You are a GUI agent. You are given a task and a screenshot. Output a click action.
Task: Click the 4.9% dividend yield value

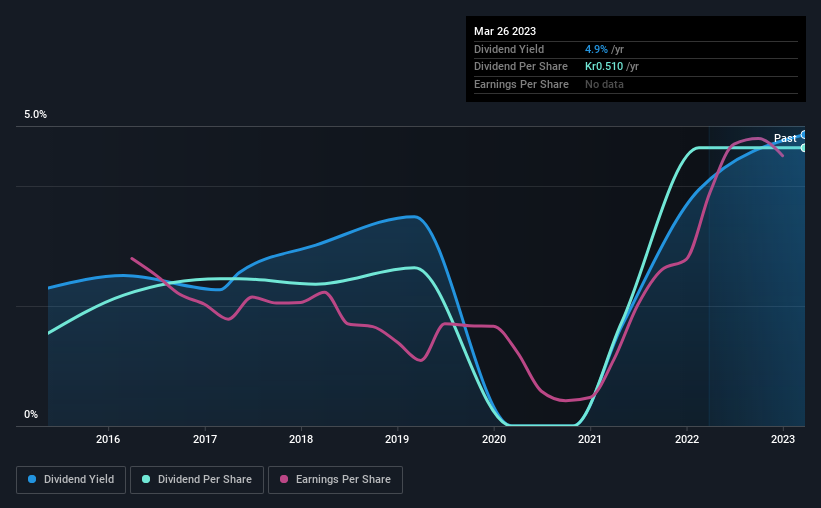596,49
